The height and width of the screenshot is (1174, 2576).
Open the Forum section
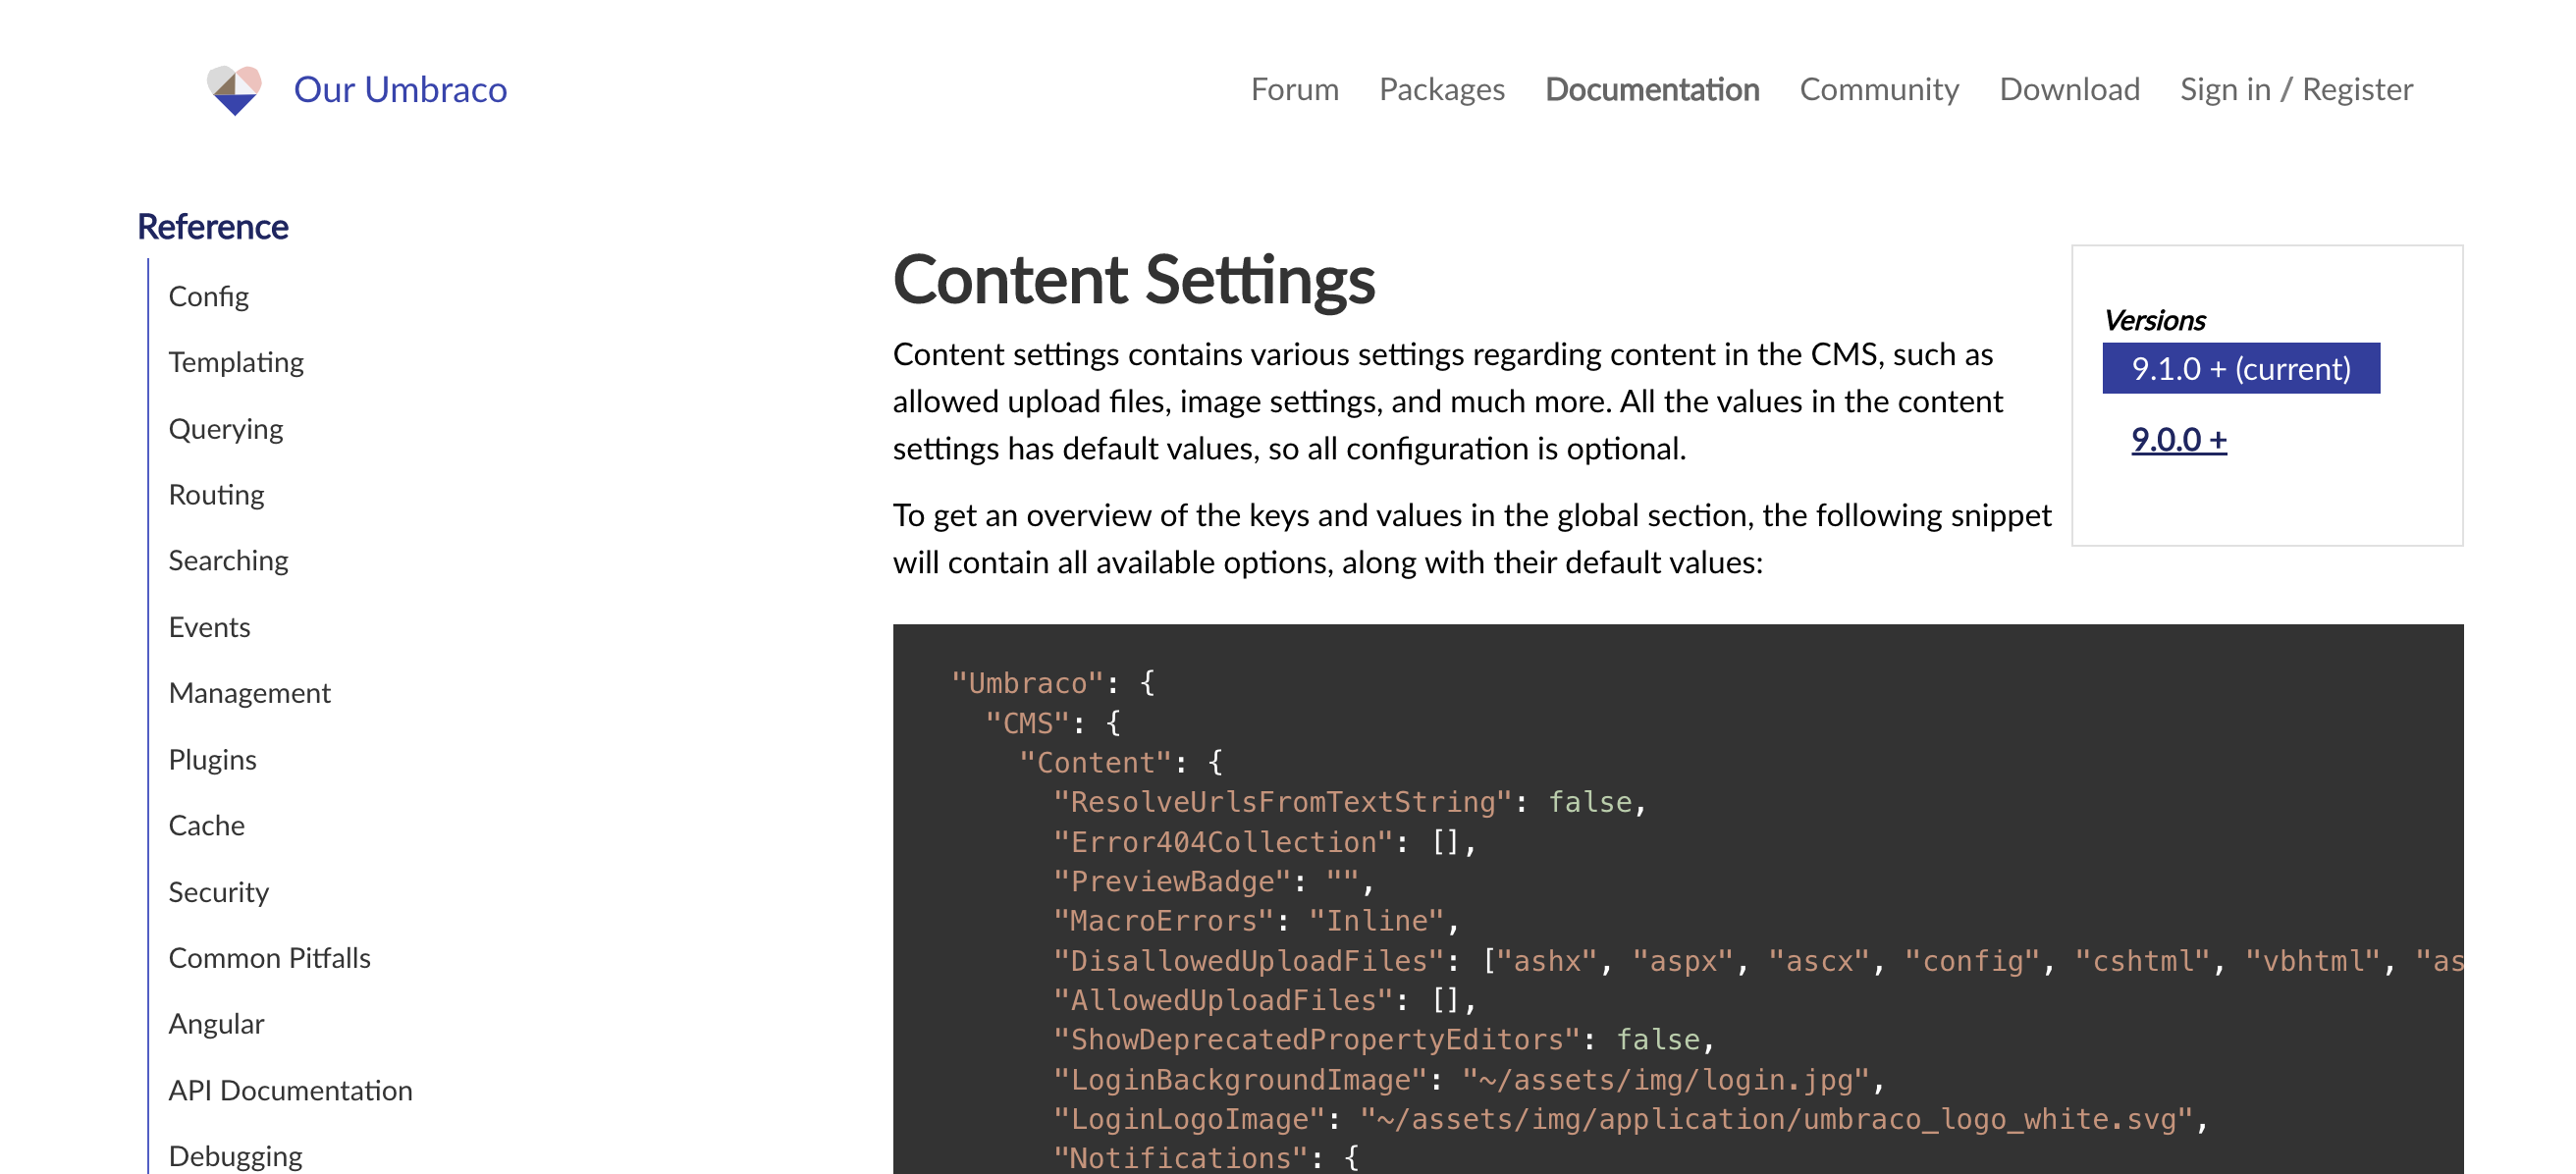(x=1295, y=89)
